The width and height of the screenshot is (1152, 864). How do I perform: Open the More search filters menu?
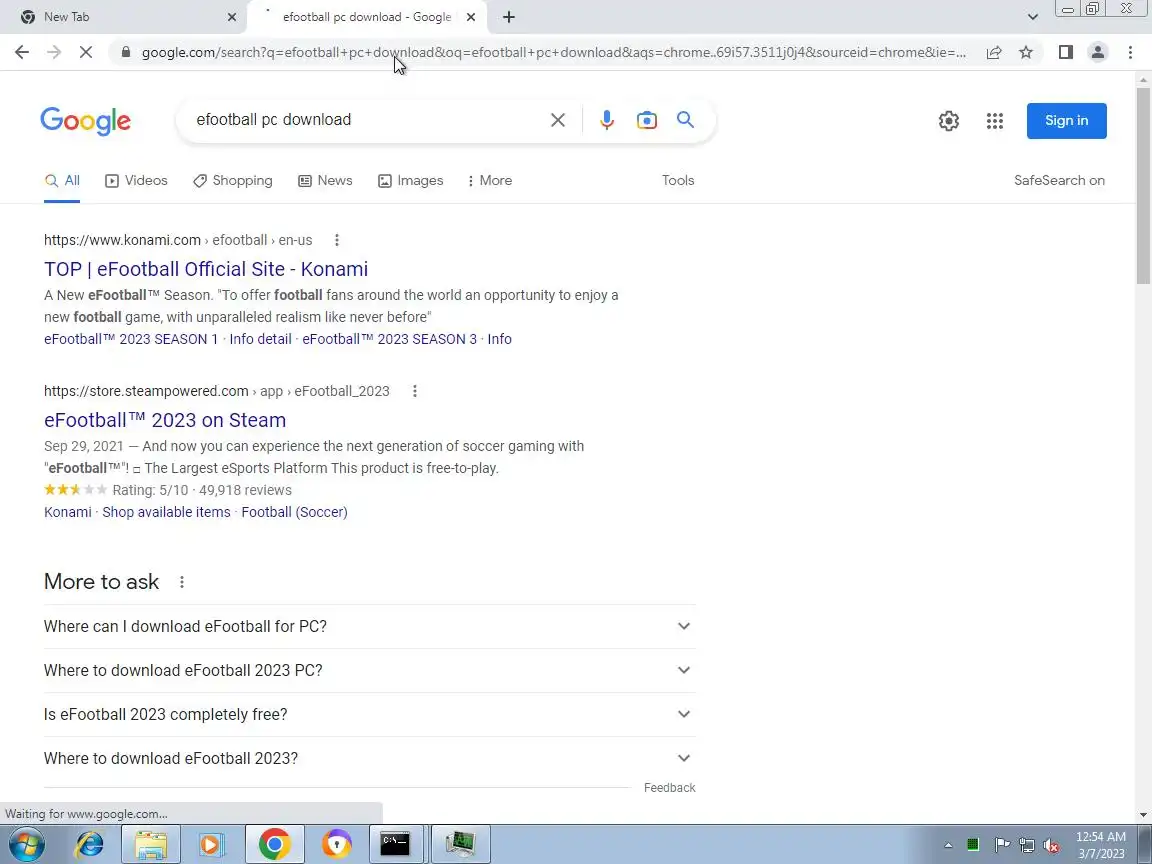coord(489,181)
